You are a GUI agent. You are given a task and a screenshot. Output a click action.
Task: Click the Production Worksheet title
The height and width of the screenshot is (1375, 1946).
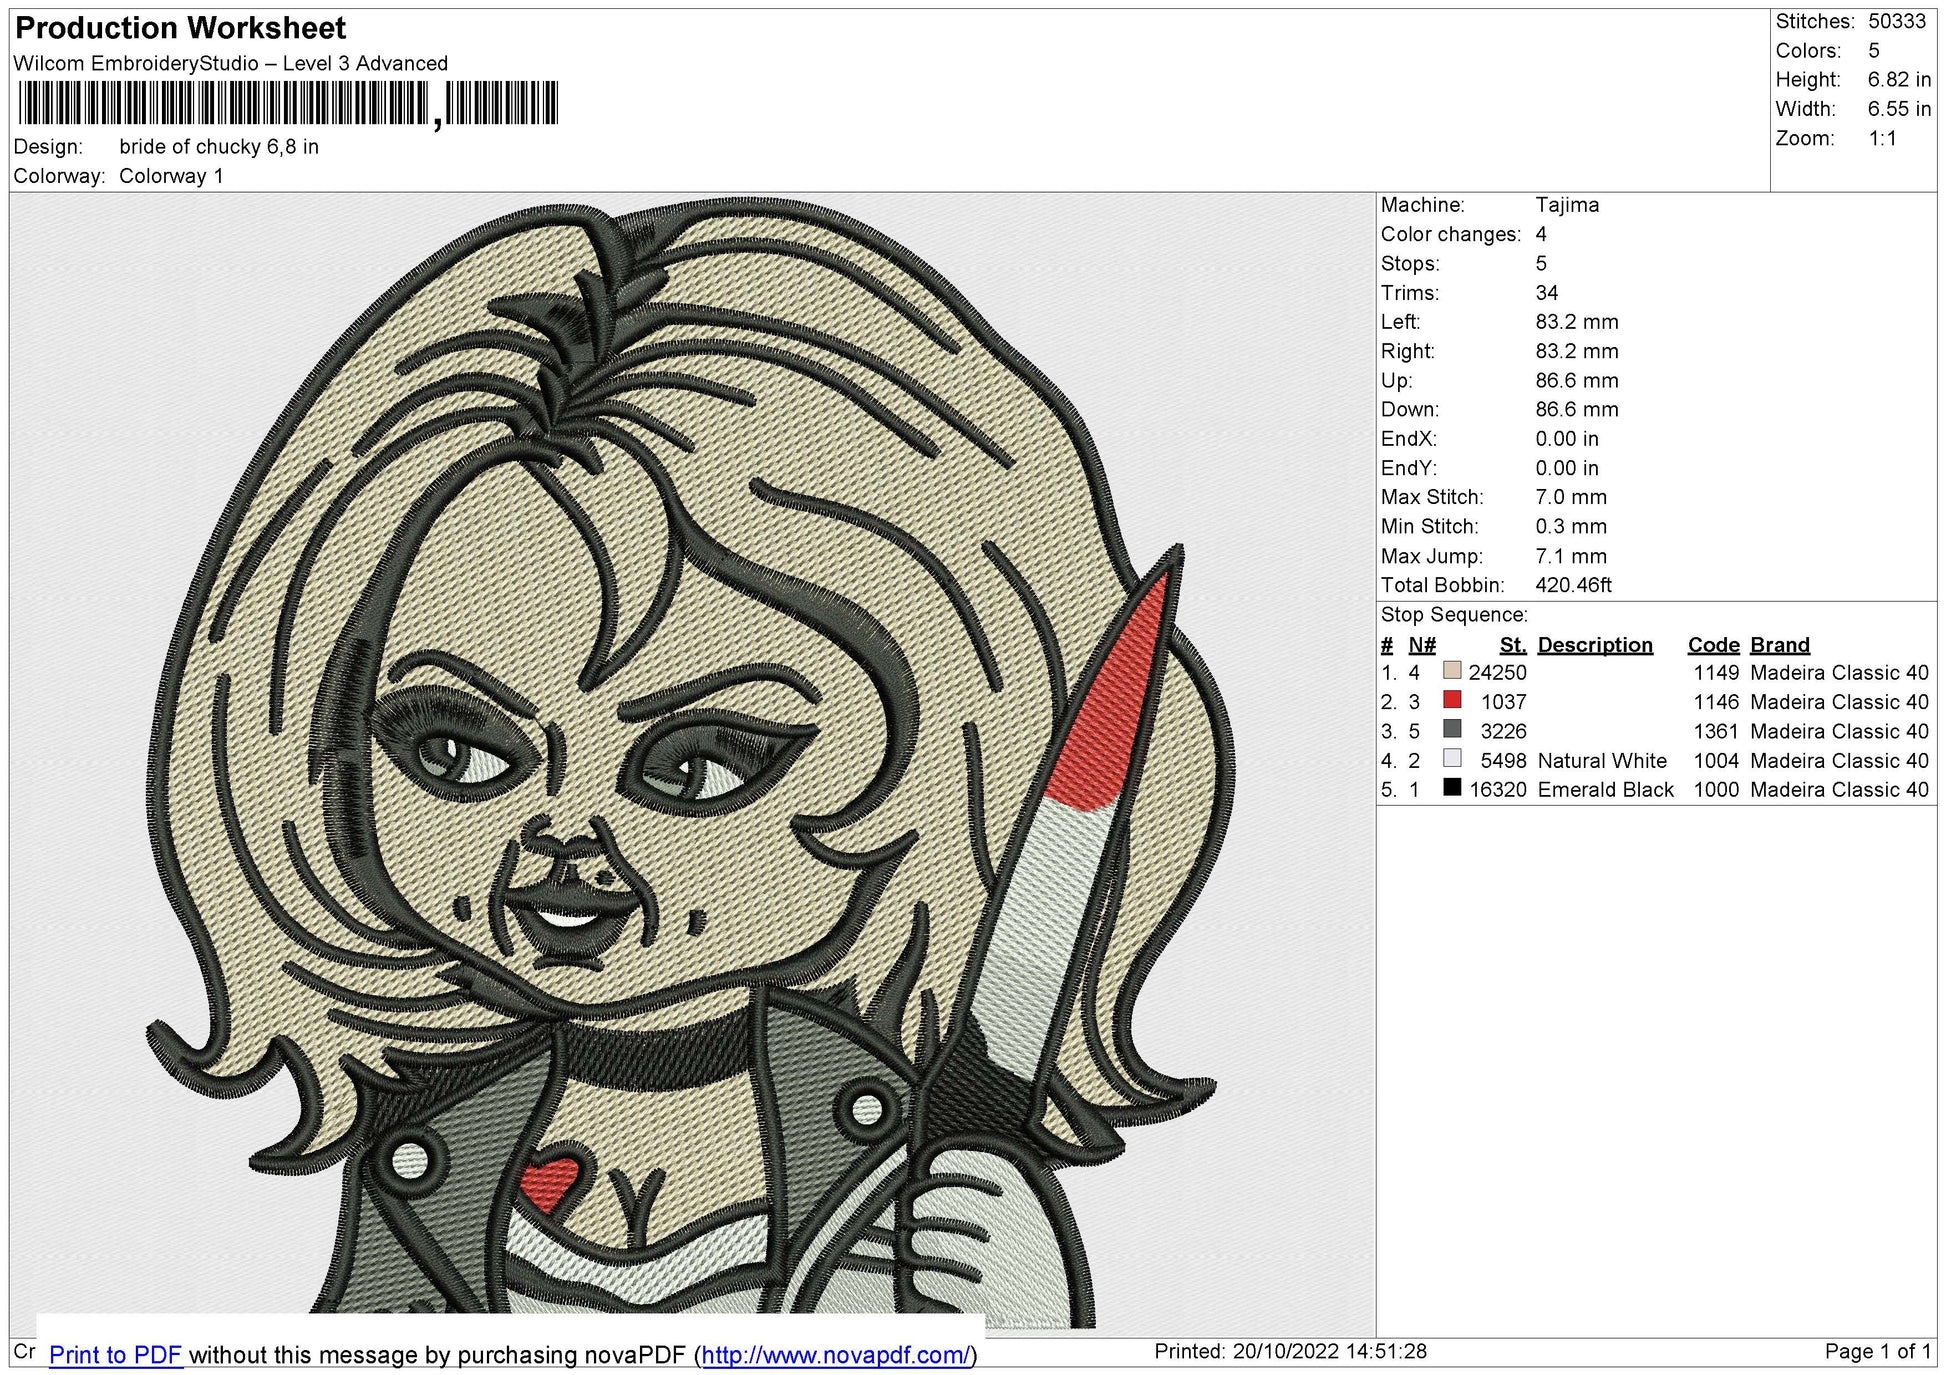[181, 28]
